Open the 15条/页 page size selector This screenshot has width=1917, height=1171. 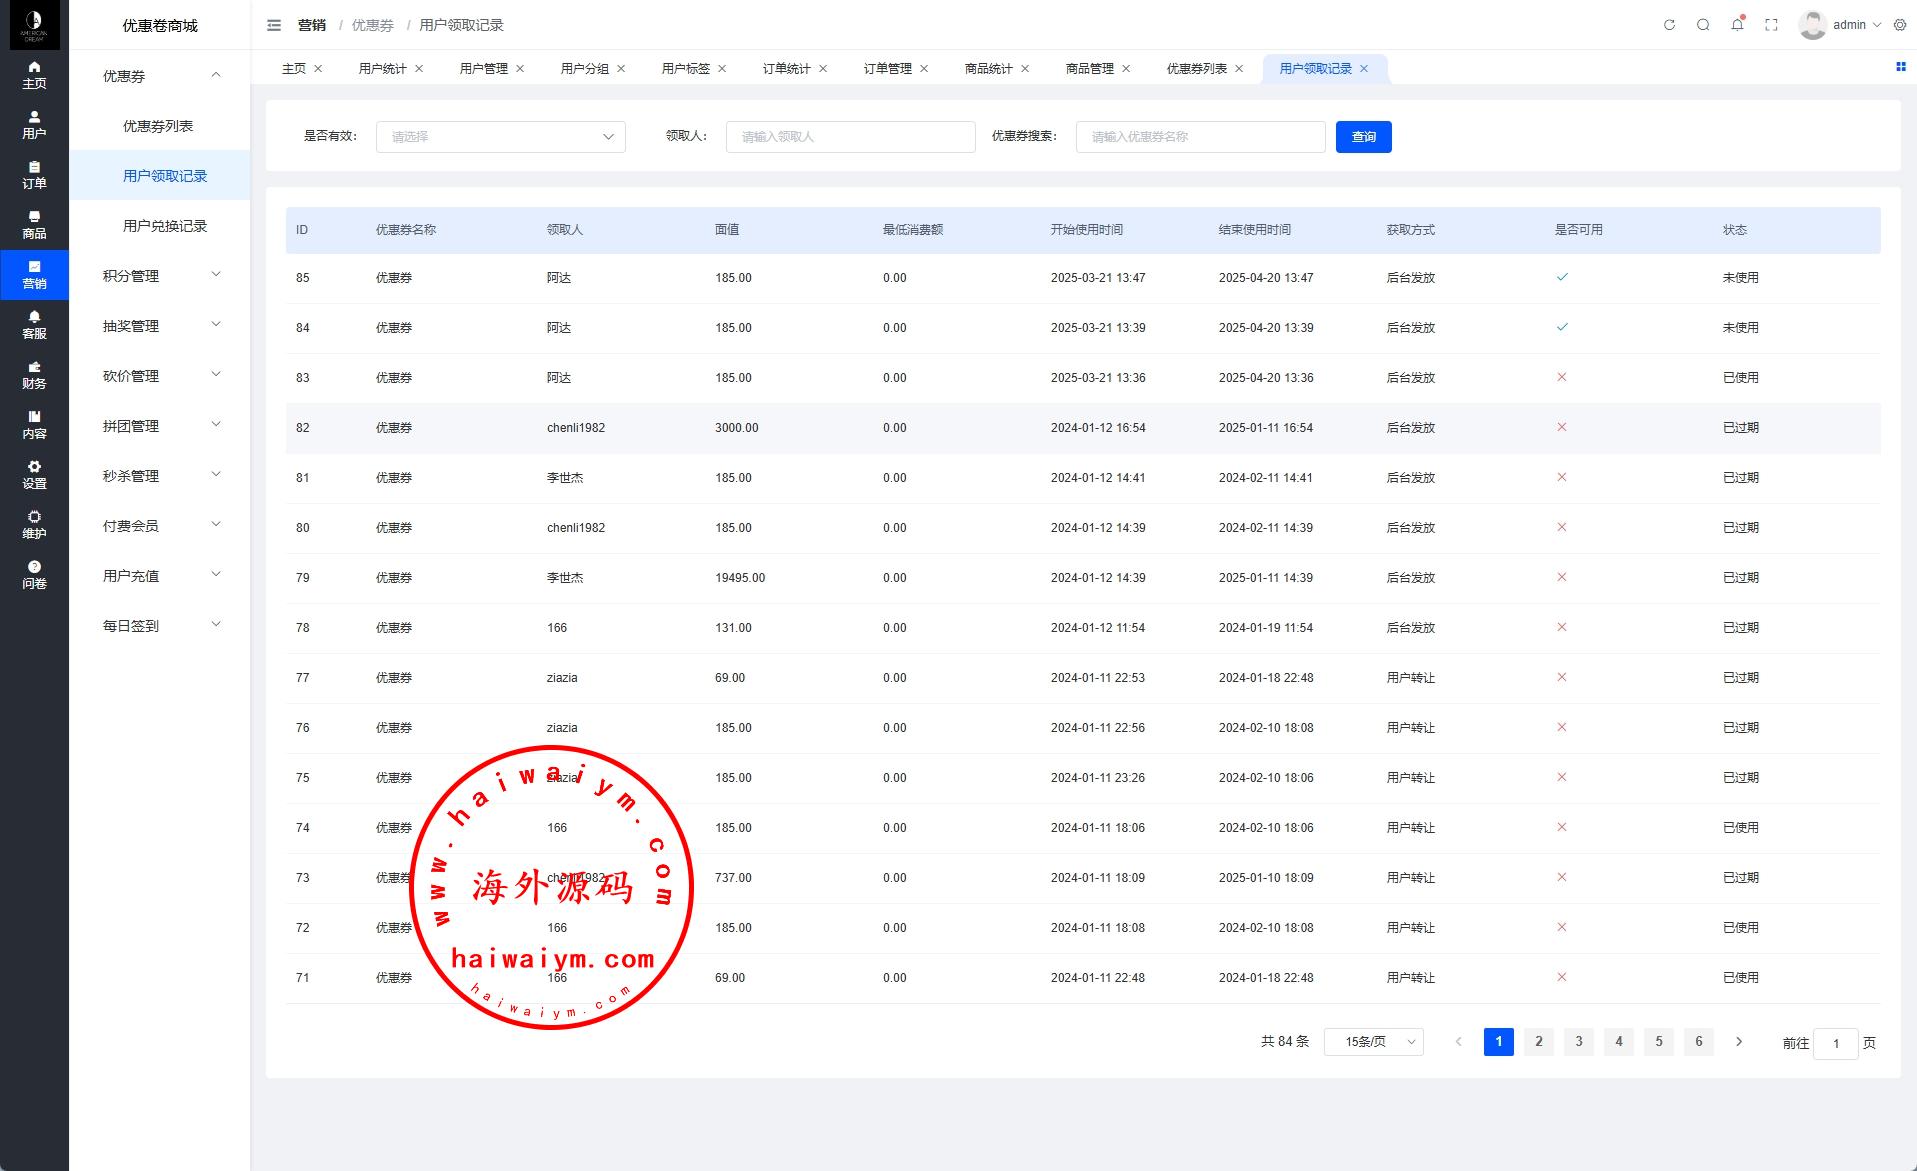(x=1373, y=1042)
